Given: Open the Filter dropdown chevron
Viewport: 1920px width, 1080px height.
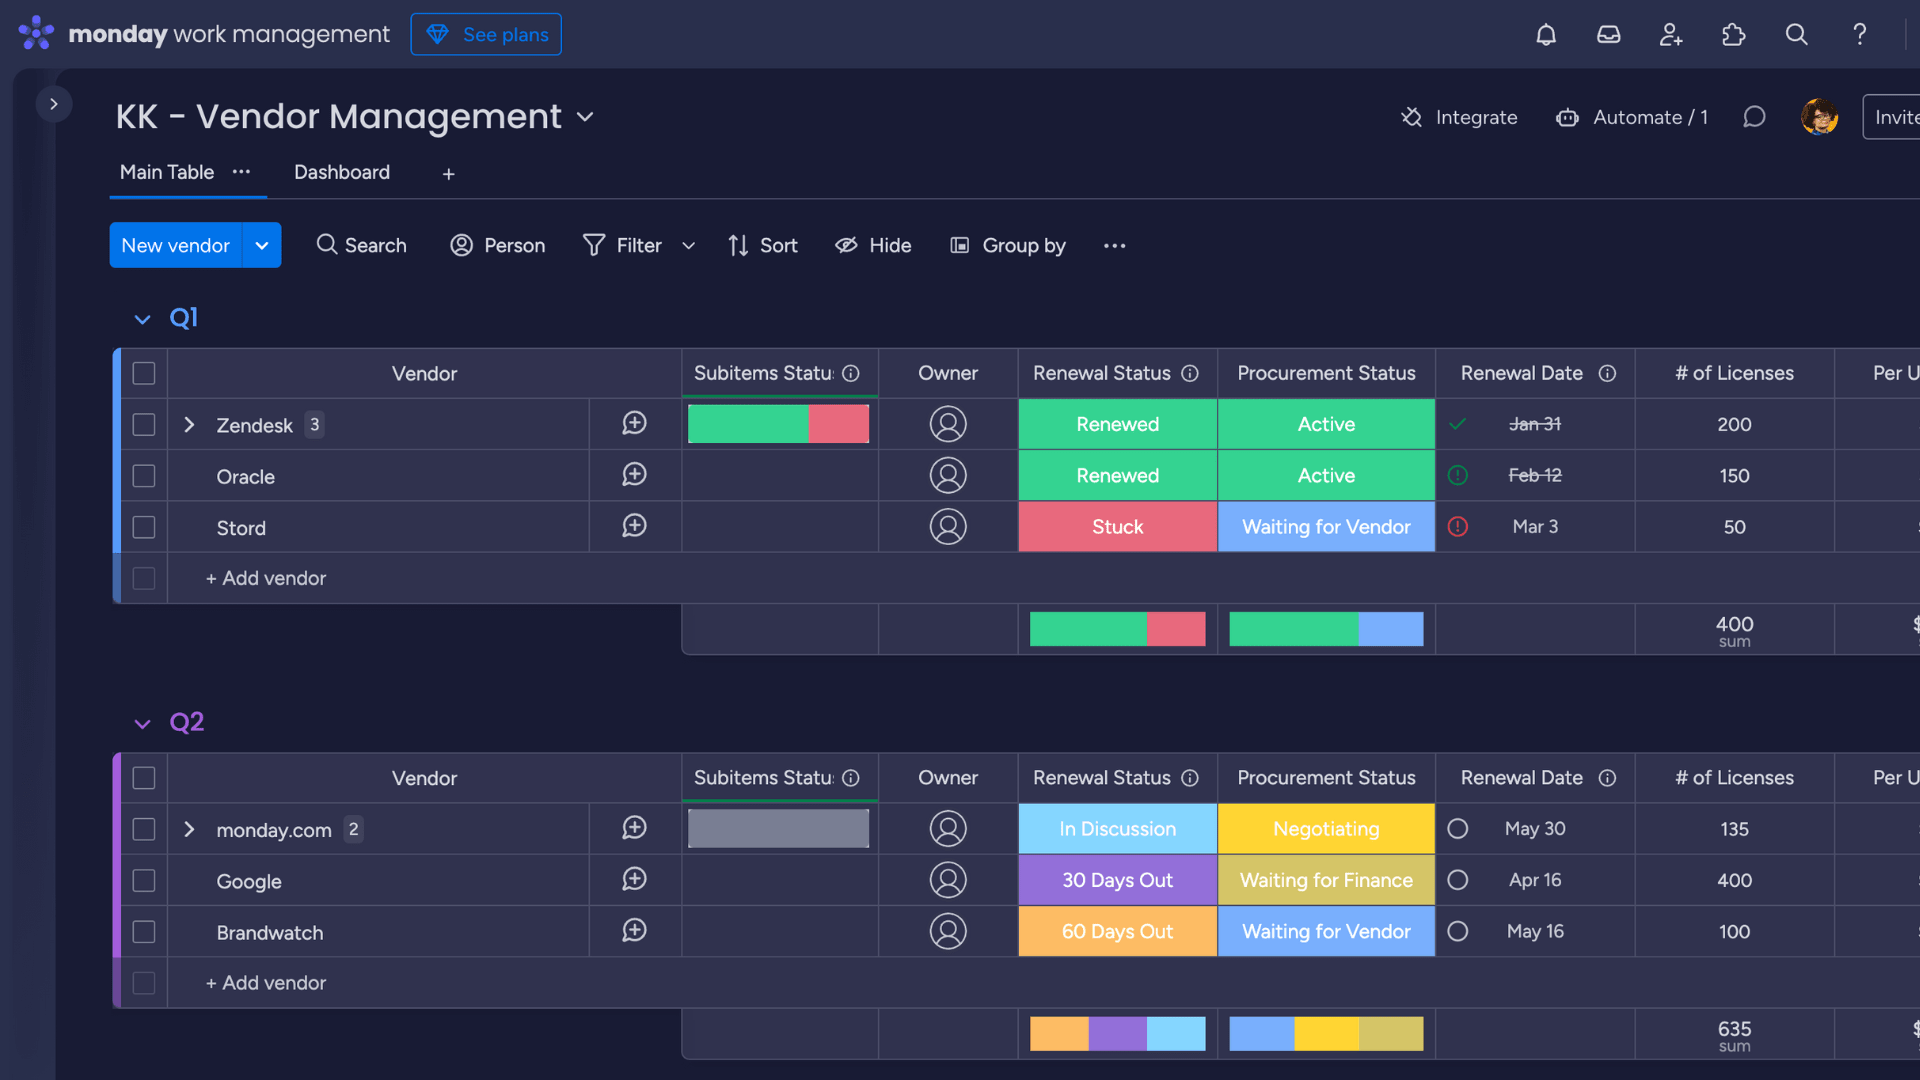Looking at the screenshot, I should [688, 245].
